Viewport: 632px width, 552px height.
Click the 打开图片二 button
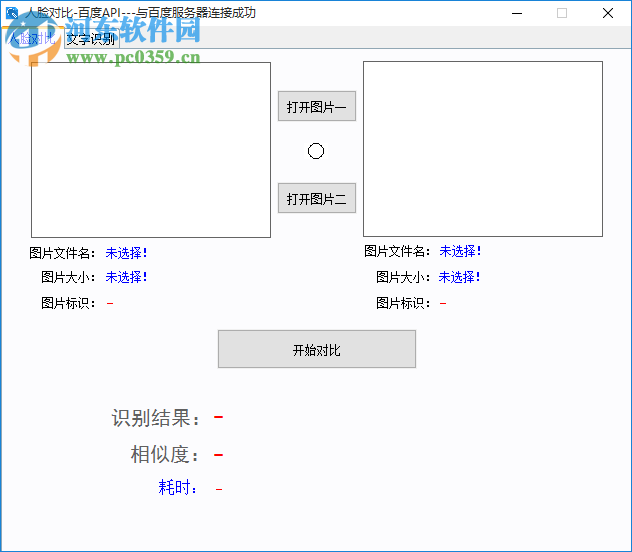pyautogui.click(x=317, y=198)
